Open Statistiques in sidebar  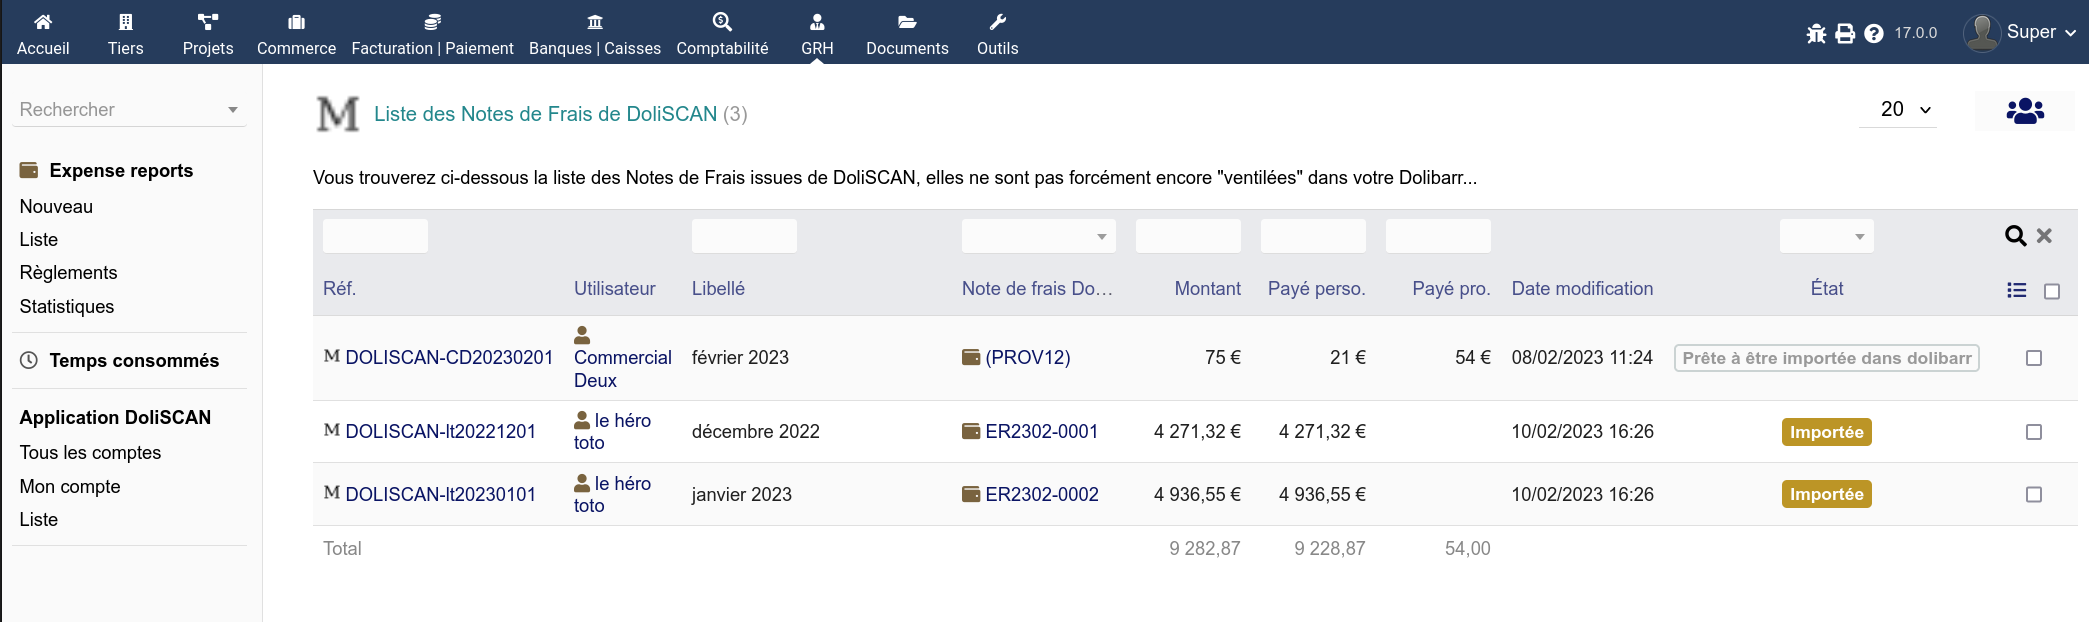click(x=67, y=306)
